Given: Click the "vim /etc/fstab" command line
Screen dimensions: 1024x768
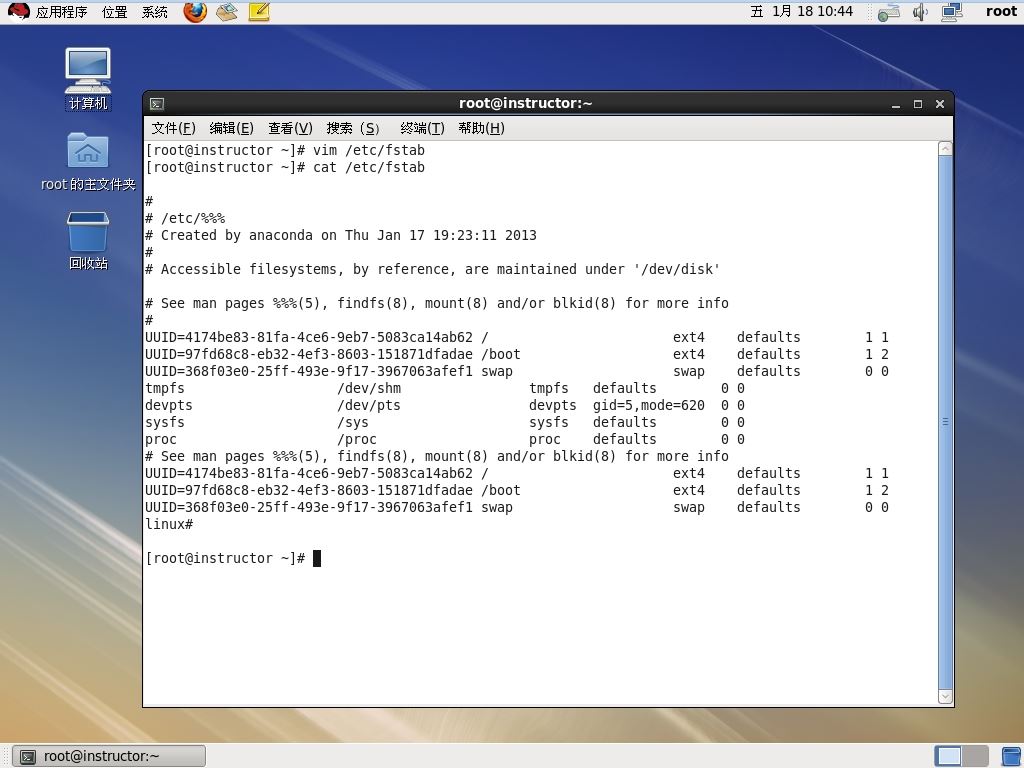Looking at the screenshot, I should [285, 150].
